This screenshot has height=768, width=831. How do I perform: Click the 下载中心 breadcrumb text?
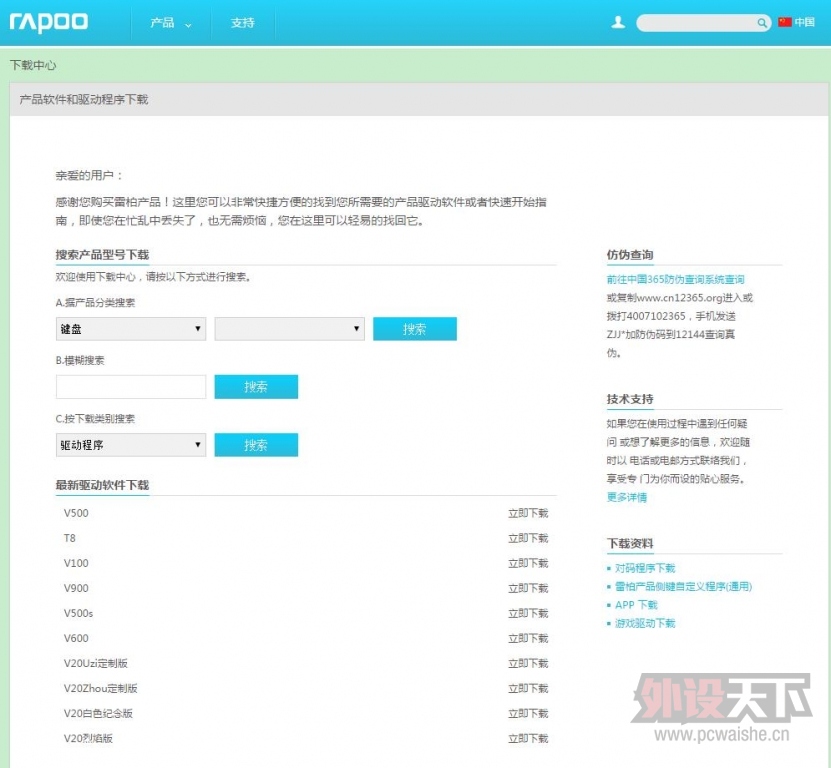[x=33, y=65]
